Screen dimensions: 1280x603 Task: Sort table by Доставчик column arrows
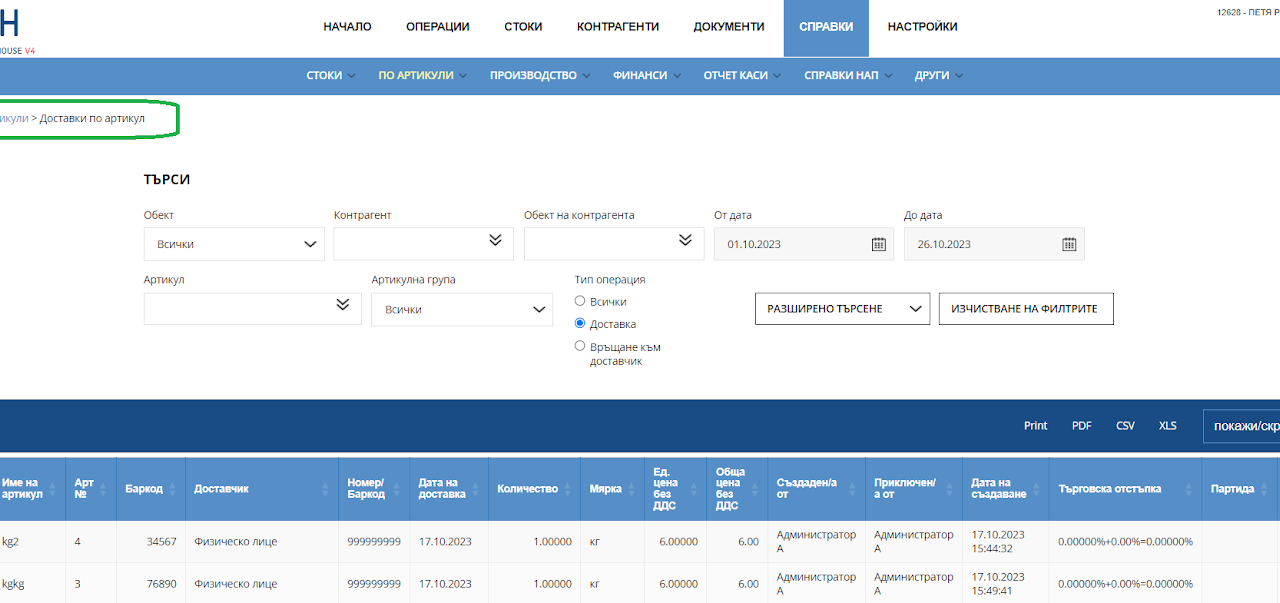(x=324, y=489)
